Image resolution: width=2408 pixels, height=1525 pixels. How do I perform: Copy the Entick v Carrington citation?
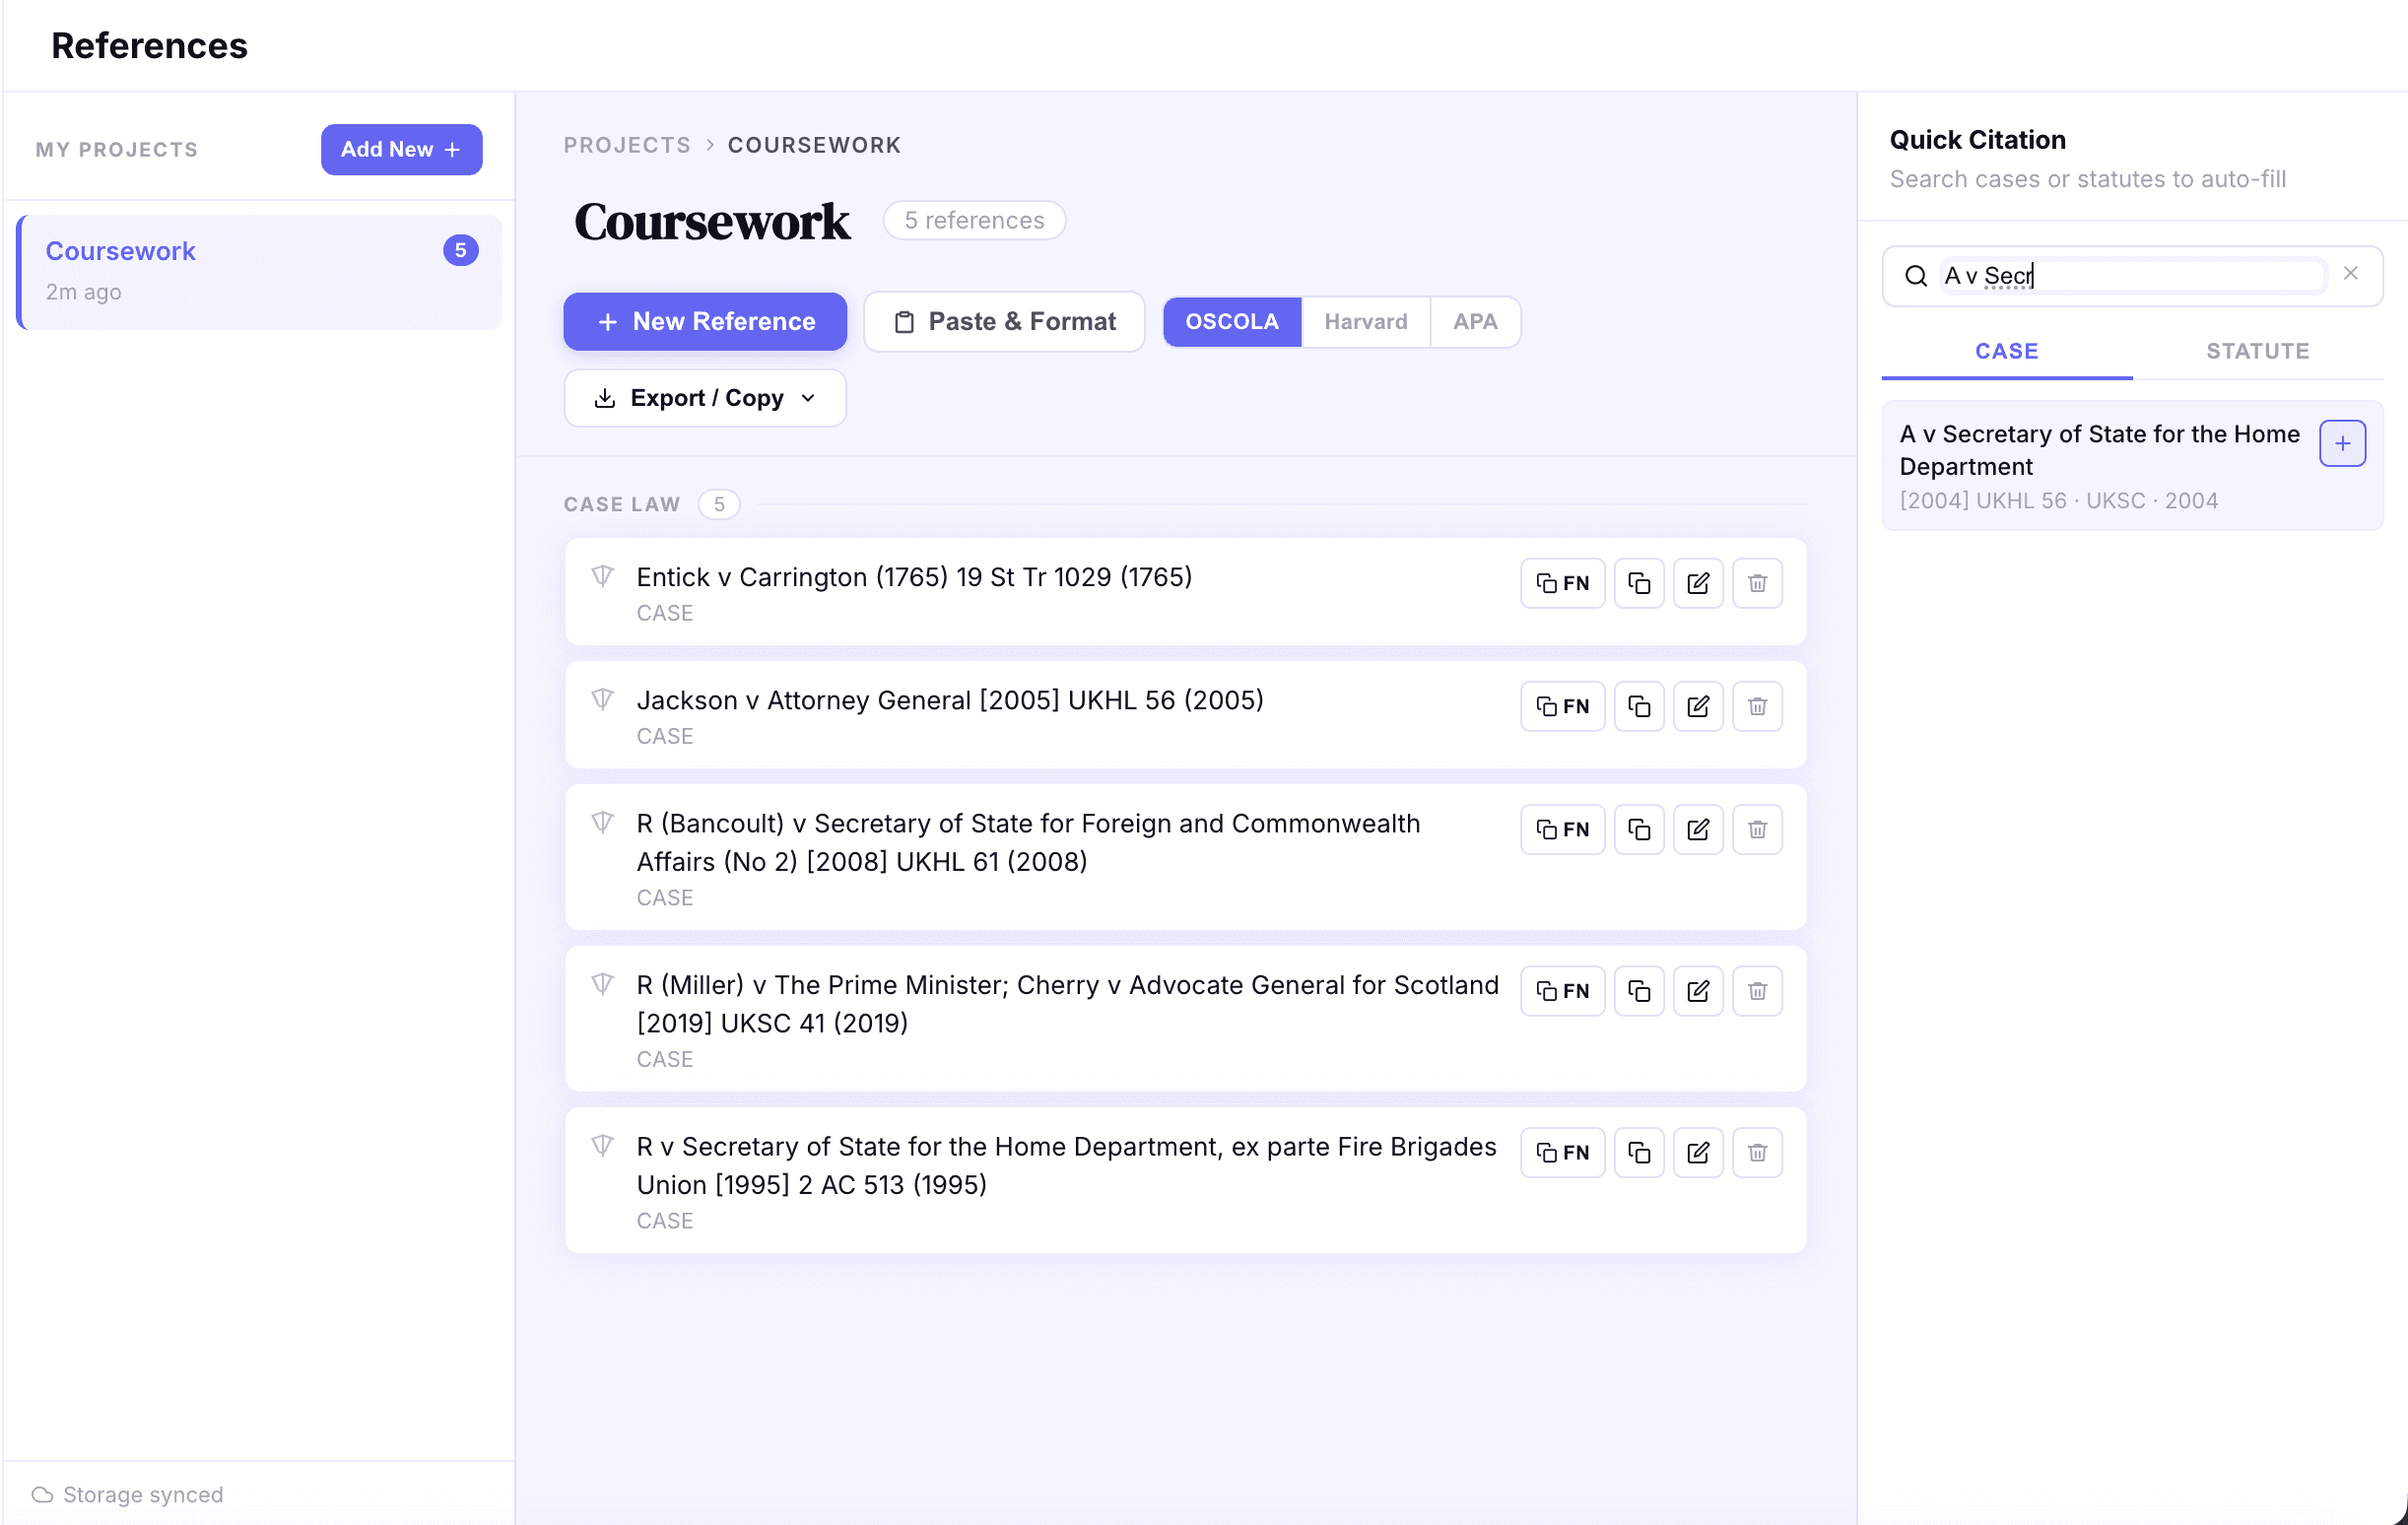coord(1638,583)
